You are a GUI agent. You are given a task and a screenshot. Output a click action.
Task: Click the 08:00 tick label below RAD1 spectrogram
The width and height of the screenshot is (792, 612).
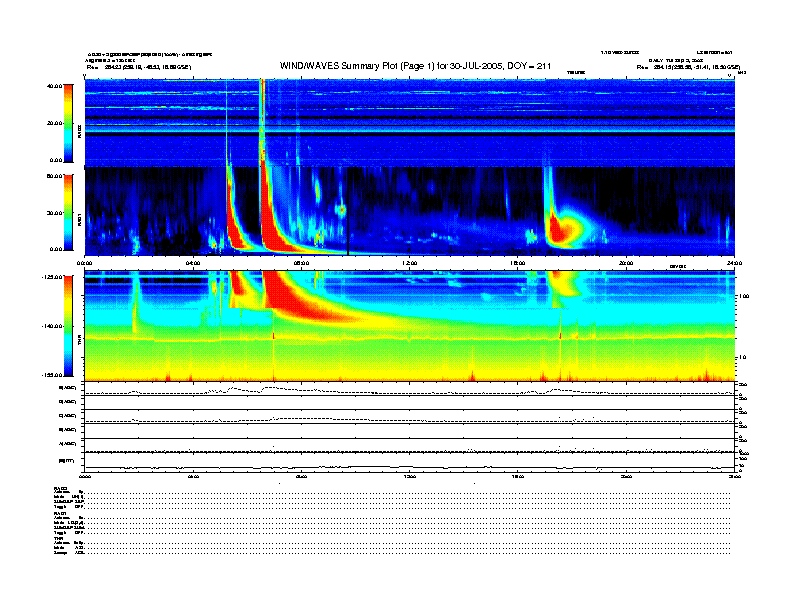tap(301, 263)
